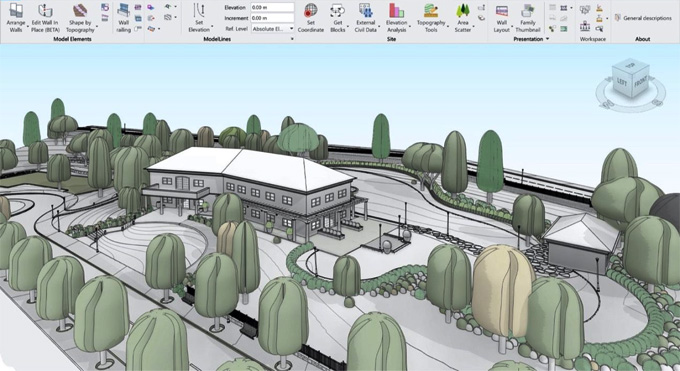This screenshot has height=371, width=680.
Task: Open the Ref. Level Absolute El... combo box
Action: 273,29
